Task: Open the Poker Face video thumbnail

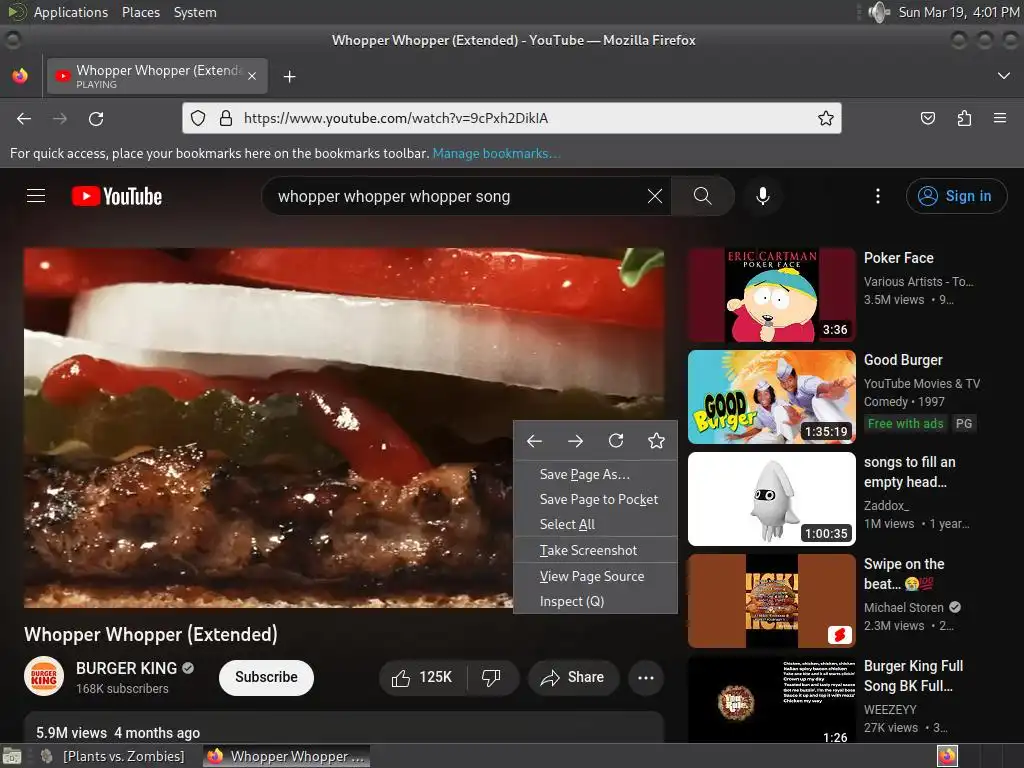Action: coord(771,295)
